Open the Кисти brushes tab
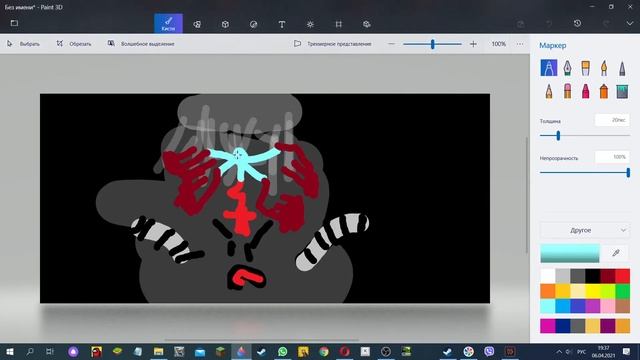Image resolution: width=640 pixels, height=360 pixels. click(x=168, y=24)
